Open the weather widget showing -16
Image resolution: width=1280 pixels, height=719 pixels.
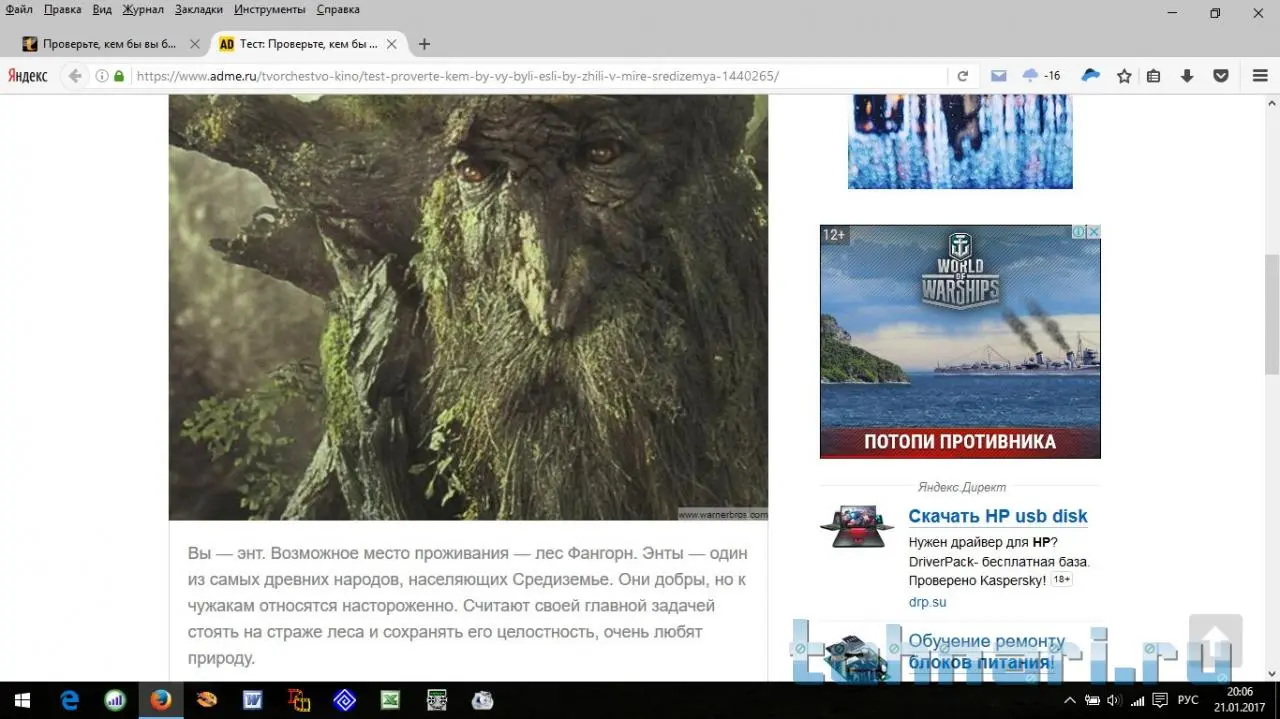[1040, 76]
